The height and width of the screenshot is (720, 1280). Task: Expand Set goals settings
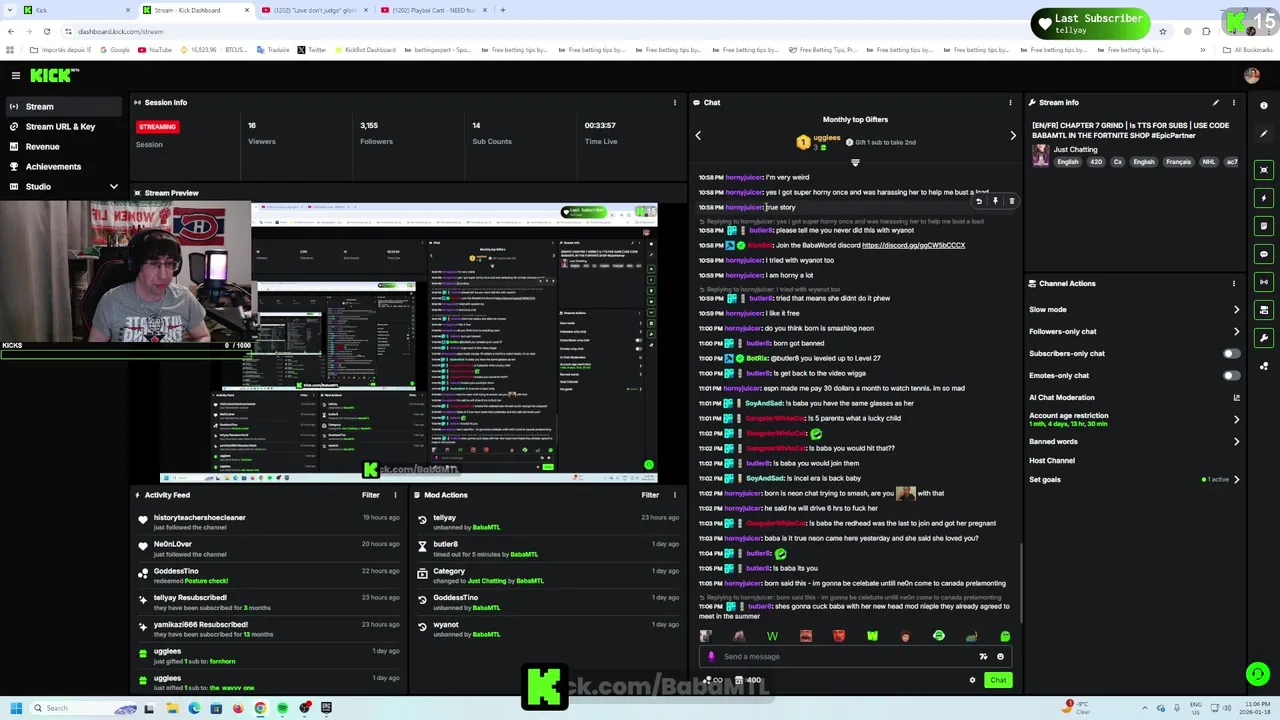tap(1236, 479)
